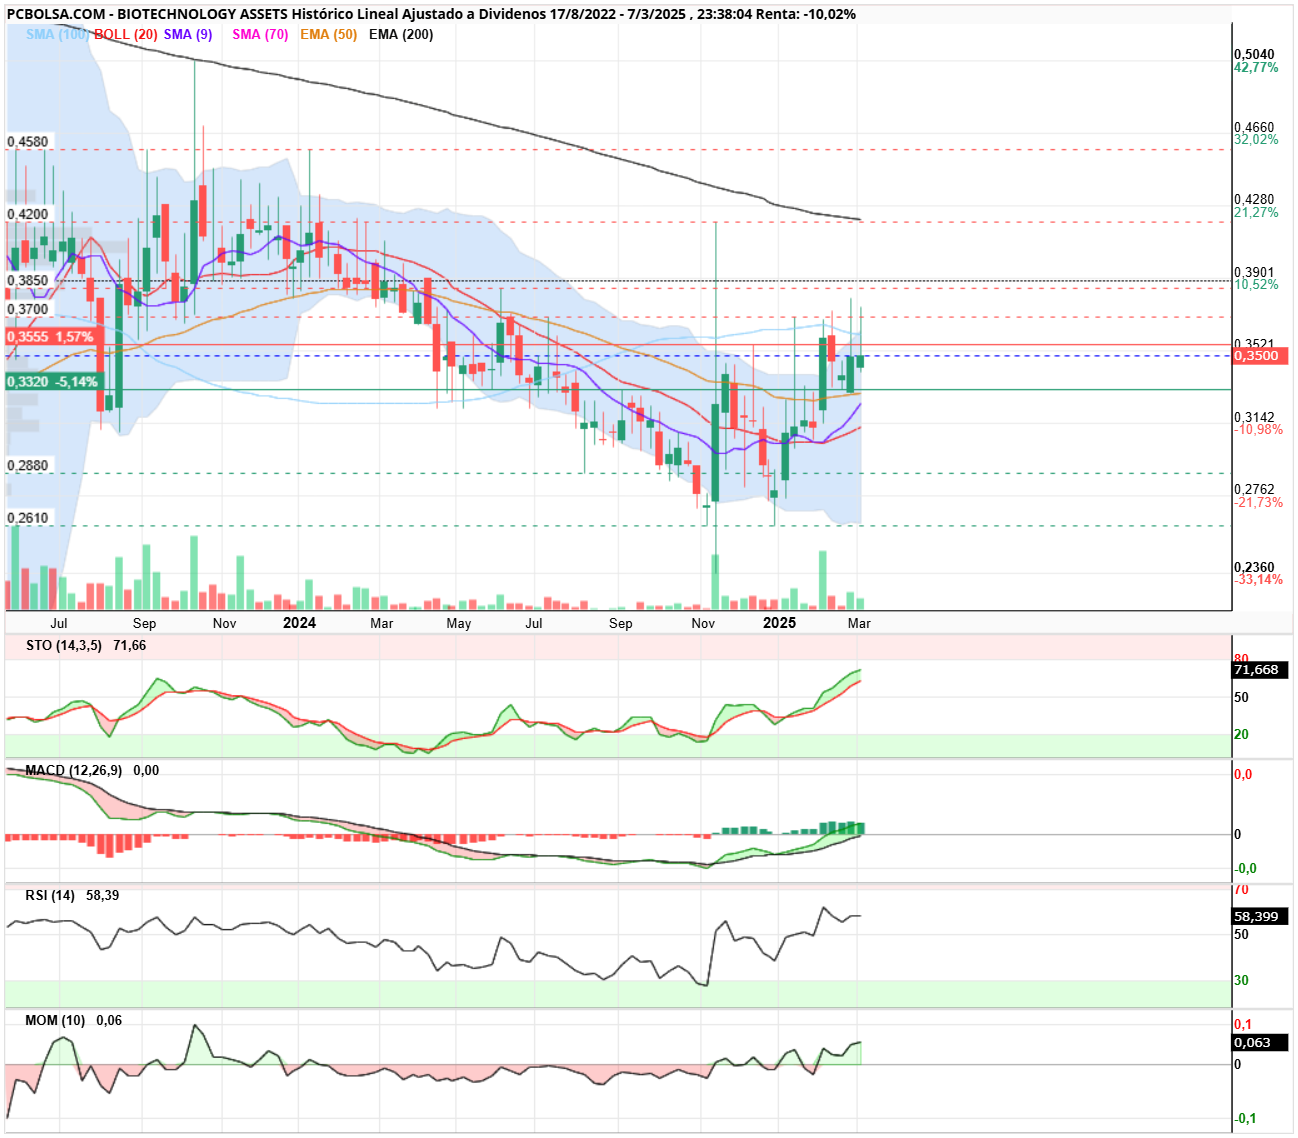Image resolution: width=1298 pixels, height=1138 pixels.
Task: Click the RSI value box 58,399
Action: pos(1260,916)
